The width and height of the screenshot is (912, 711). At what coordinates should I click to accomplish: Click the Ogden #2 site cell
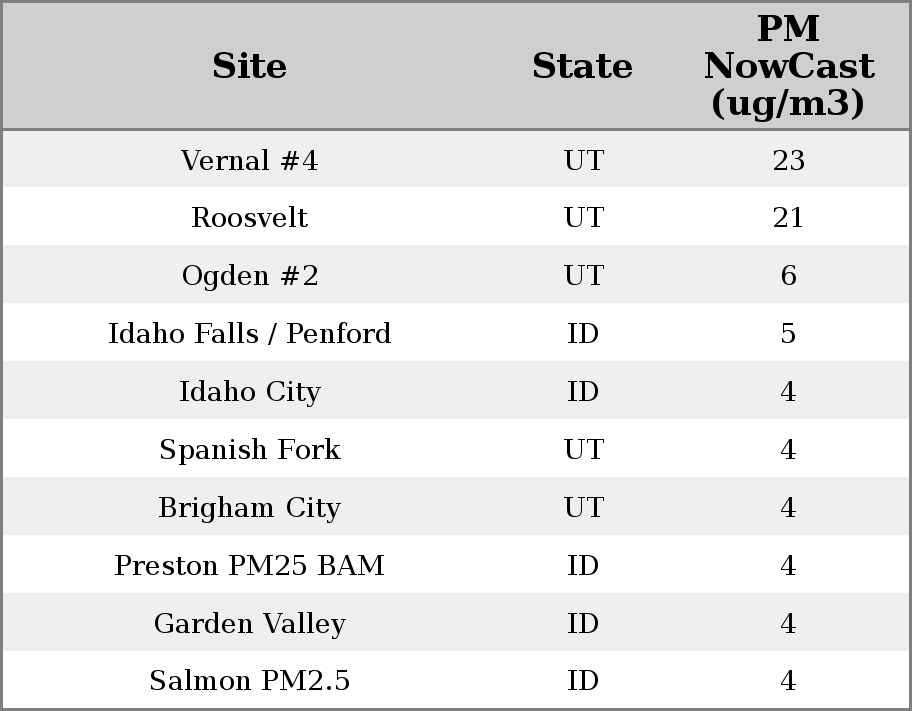[x=250, y=276]
